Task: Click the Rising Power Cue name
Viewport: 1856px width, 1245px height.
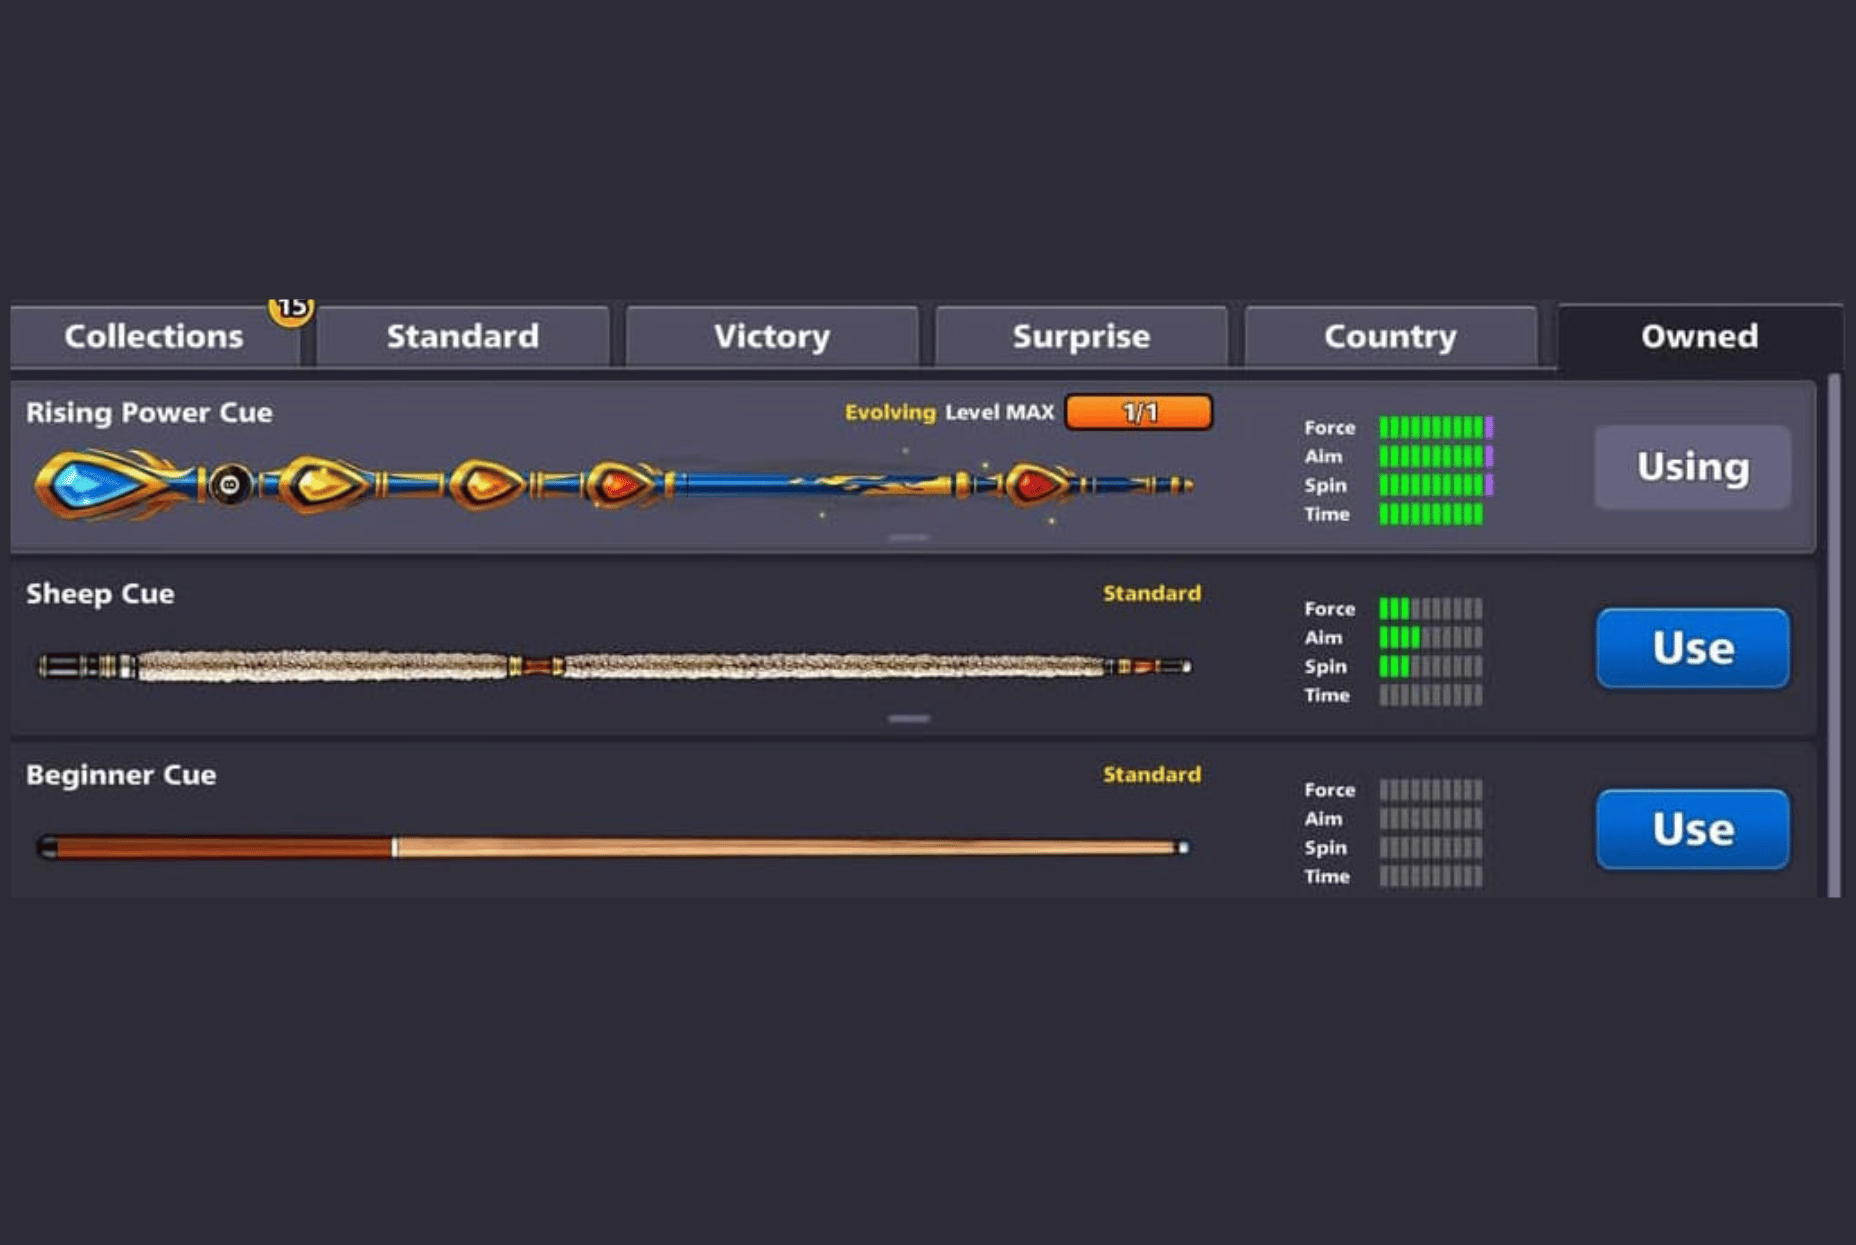Action: click(149, 412)
